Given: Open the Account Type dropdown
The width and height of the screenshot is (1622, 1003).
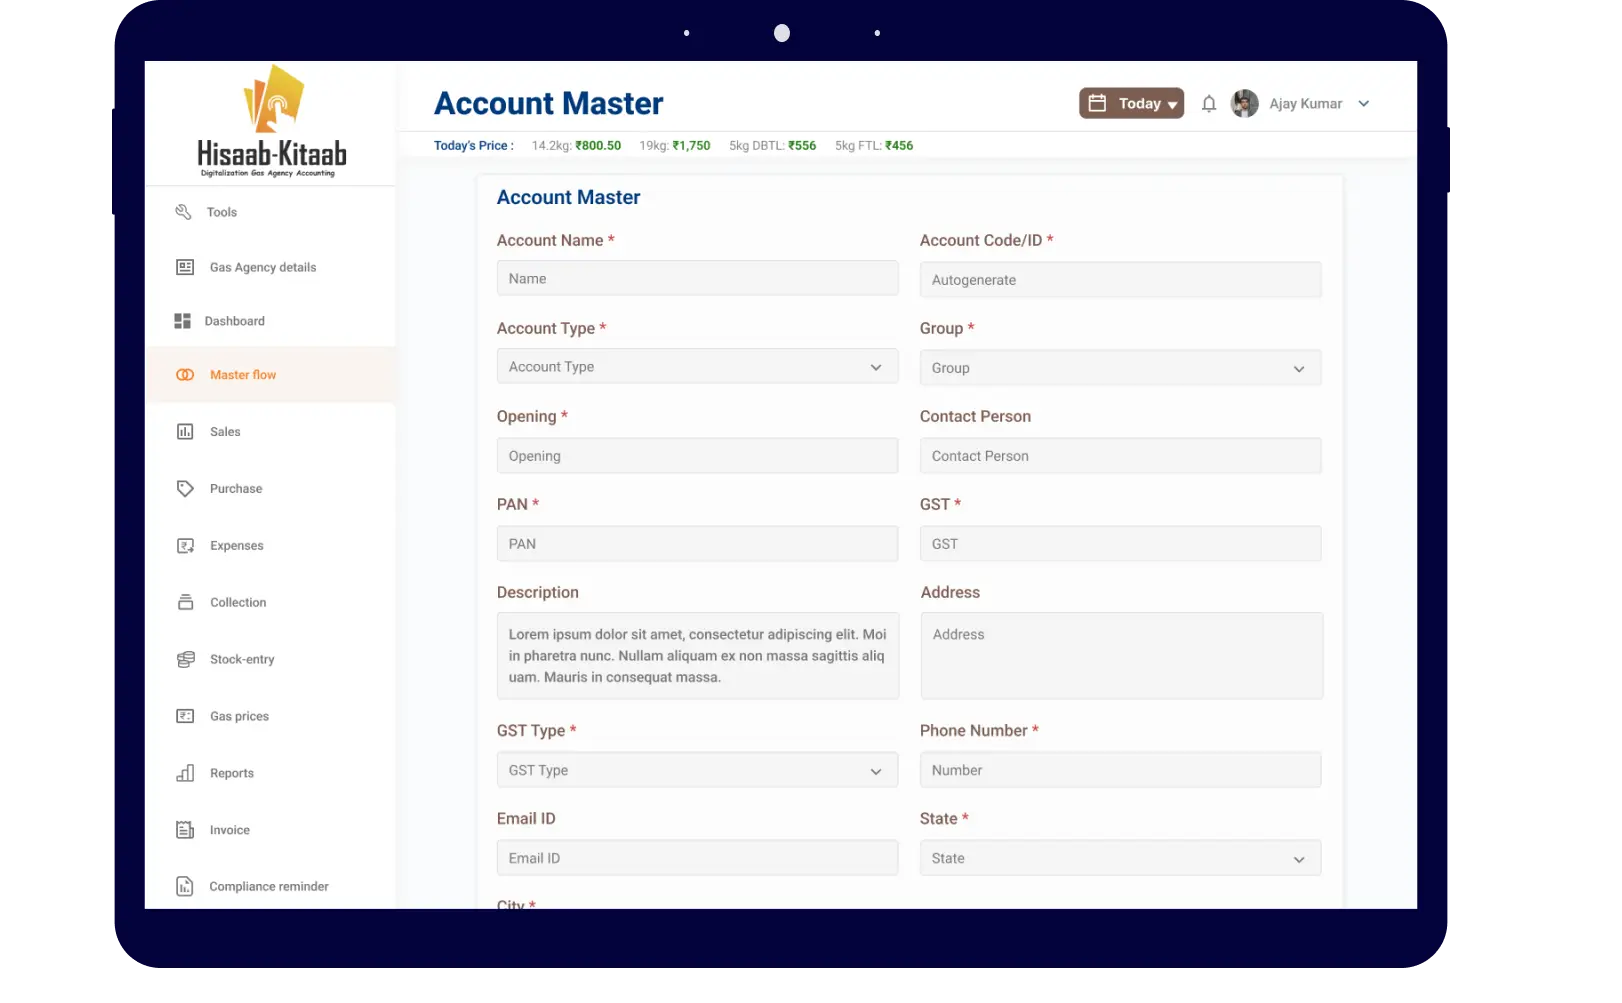Looking at the screenshot, I should pos(697,367).
